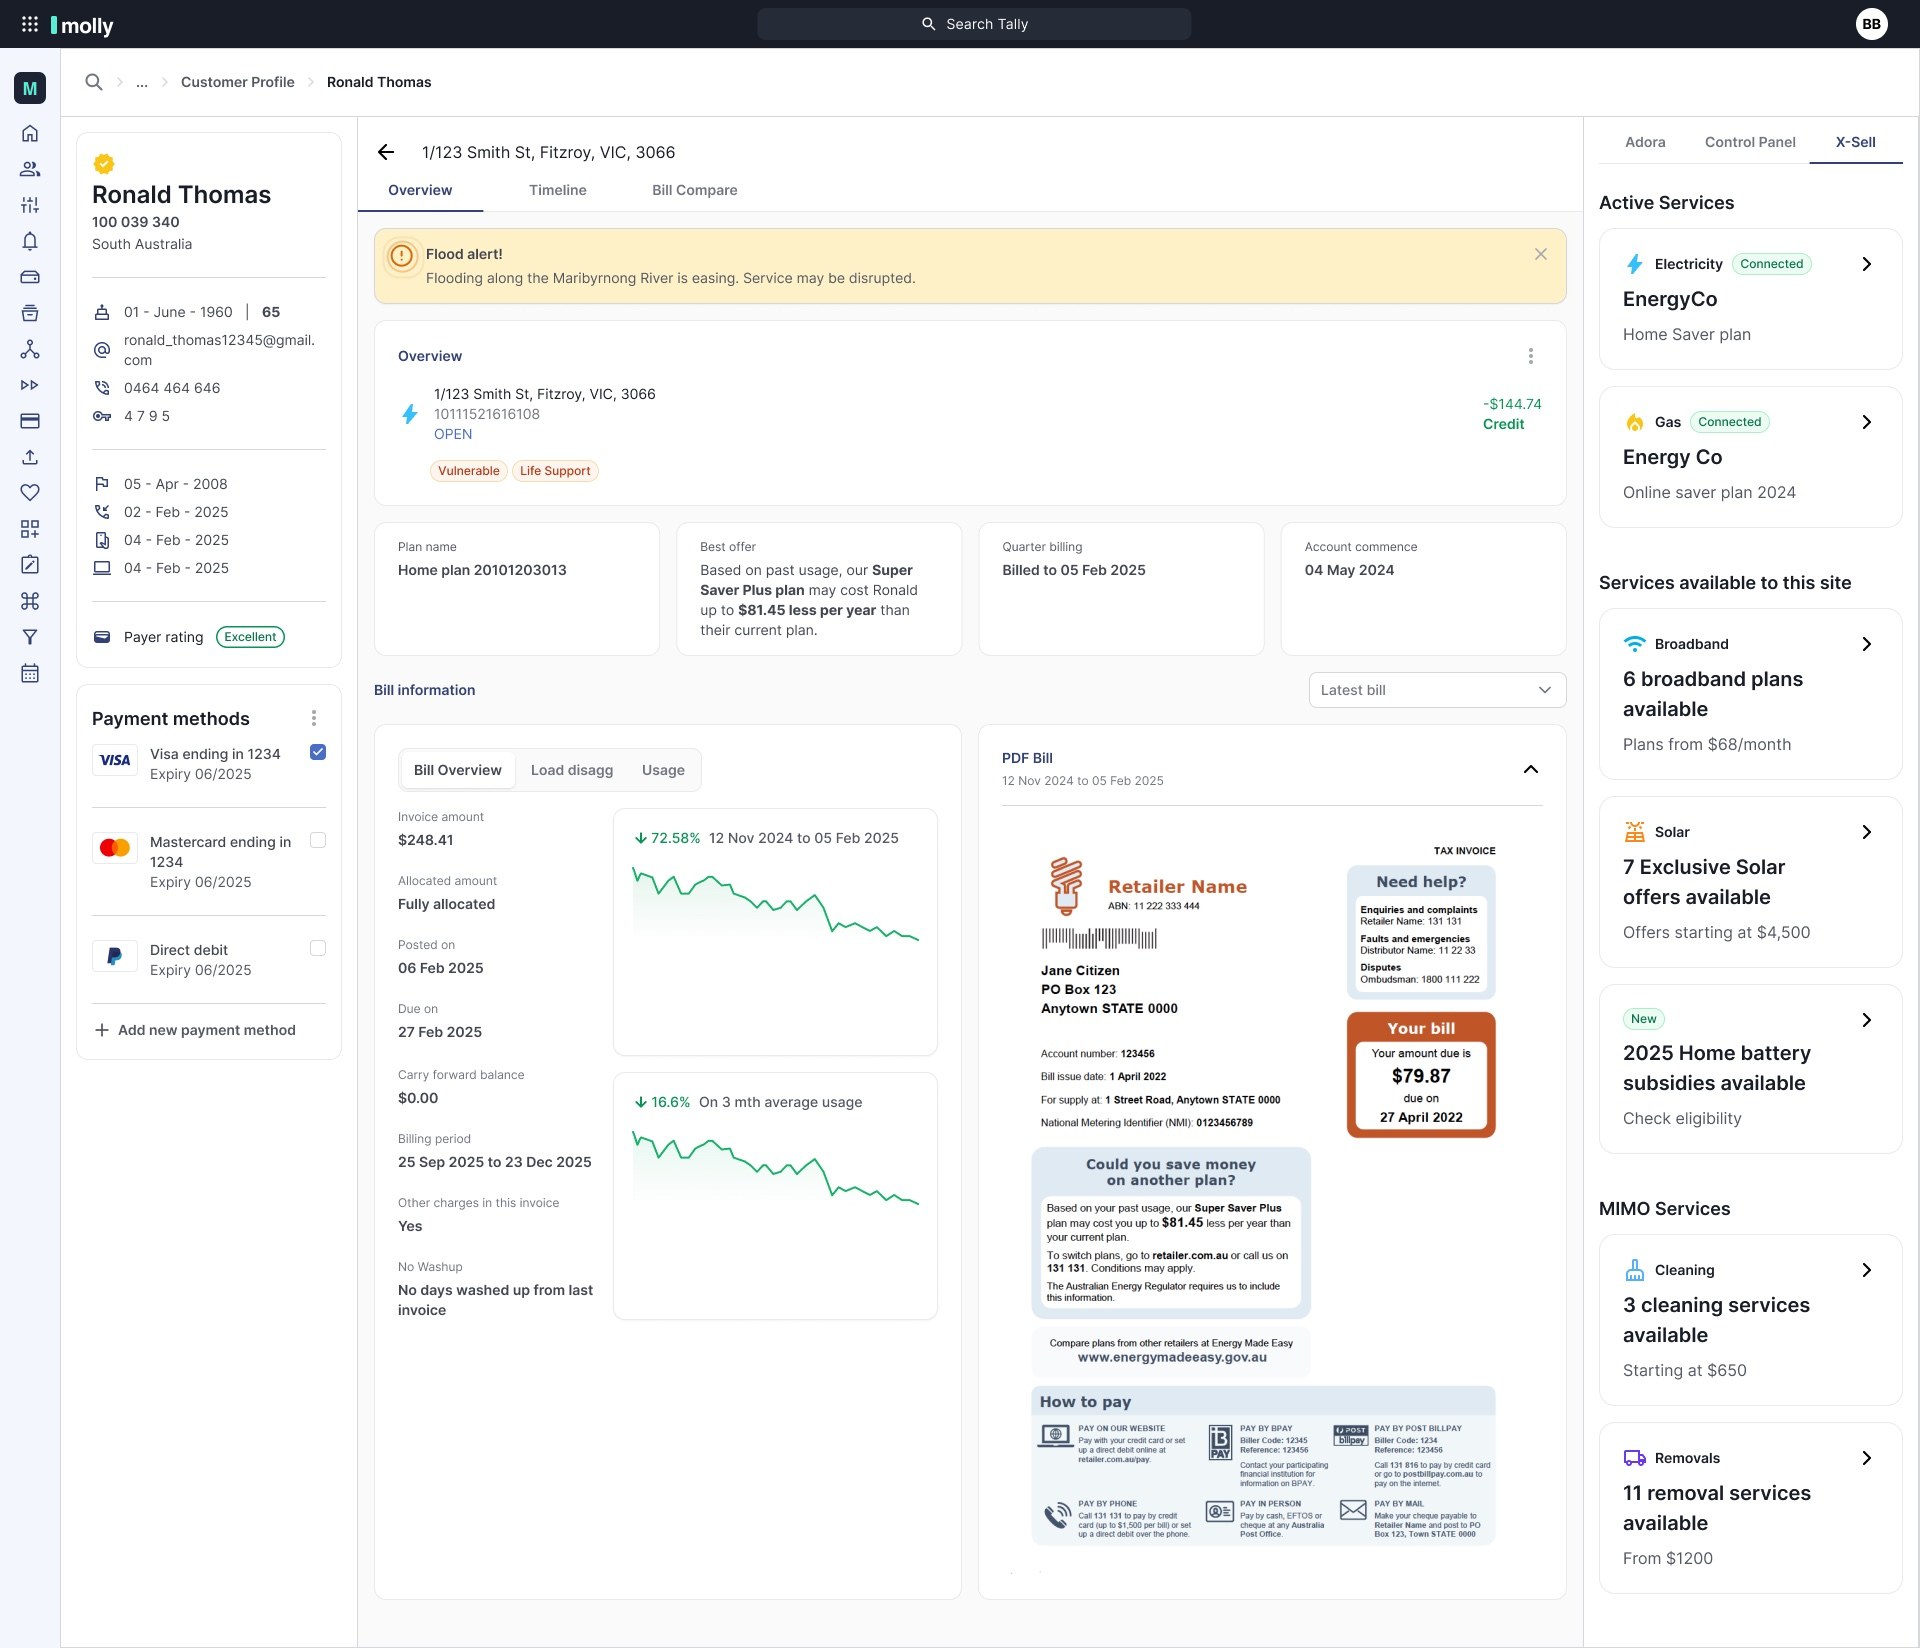The width and height of the screenshot is (1920, 1648).
Task: Open the calendar icon in left sidebar
Action: pyautogui.click(x=30, y=673)
